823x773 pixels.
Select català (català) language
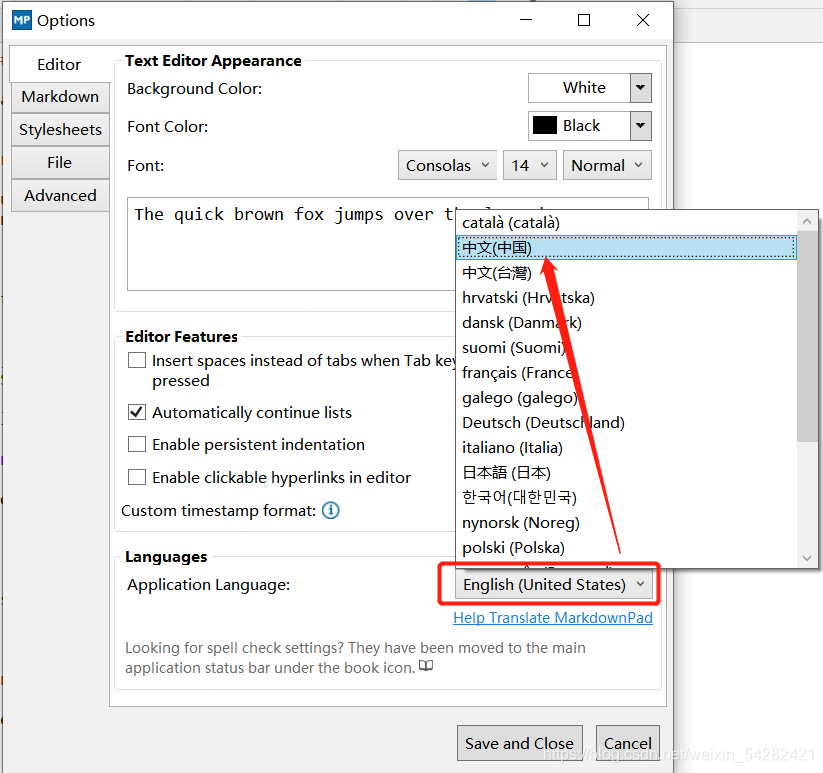(x=626, y=223)
